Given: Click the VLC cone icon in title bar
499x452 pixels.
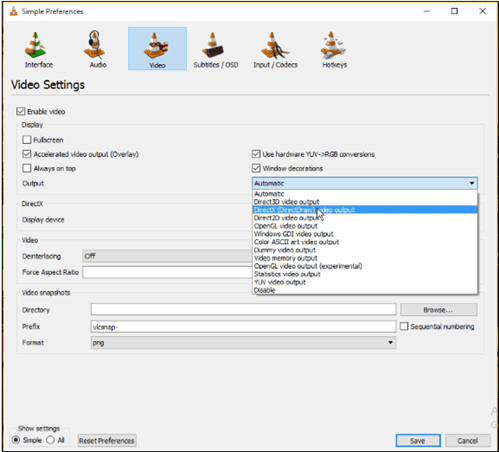Looking at the screenshot, I should [14, 11].
